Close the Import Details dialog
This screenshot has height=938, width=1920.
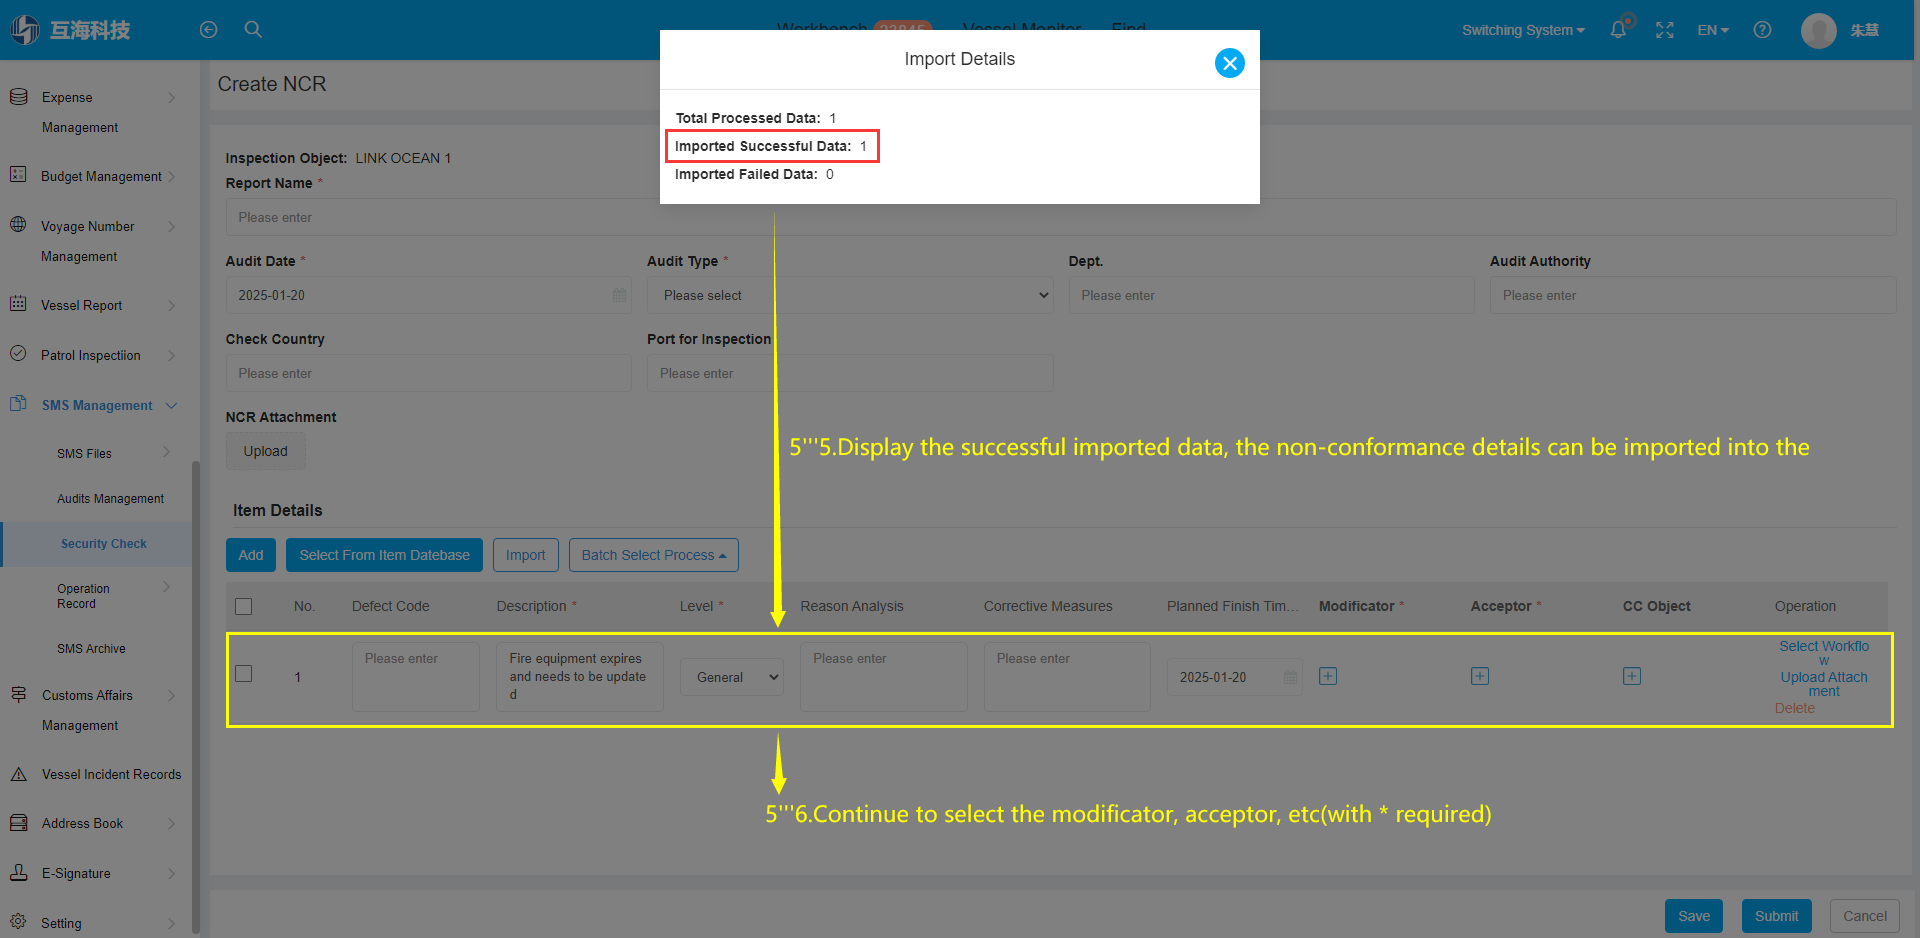point(1229,63)
